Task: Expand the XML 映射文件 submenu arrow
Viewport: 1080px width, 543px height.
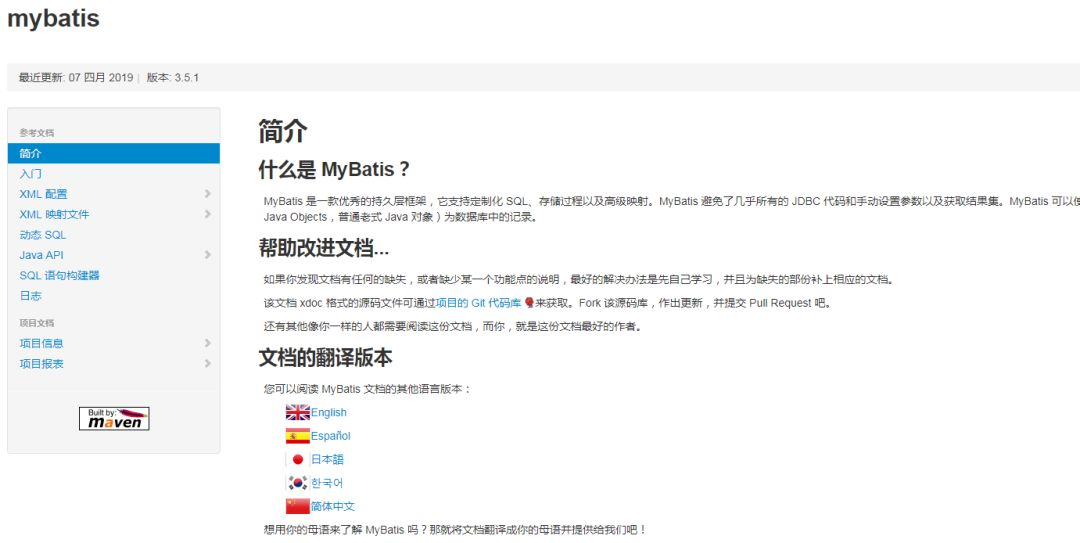Action: [x=207, y=214]
